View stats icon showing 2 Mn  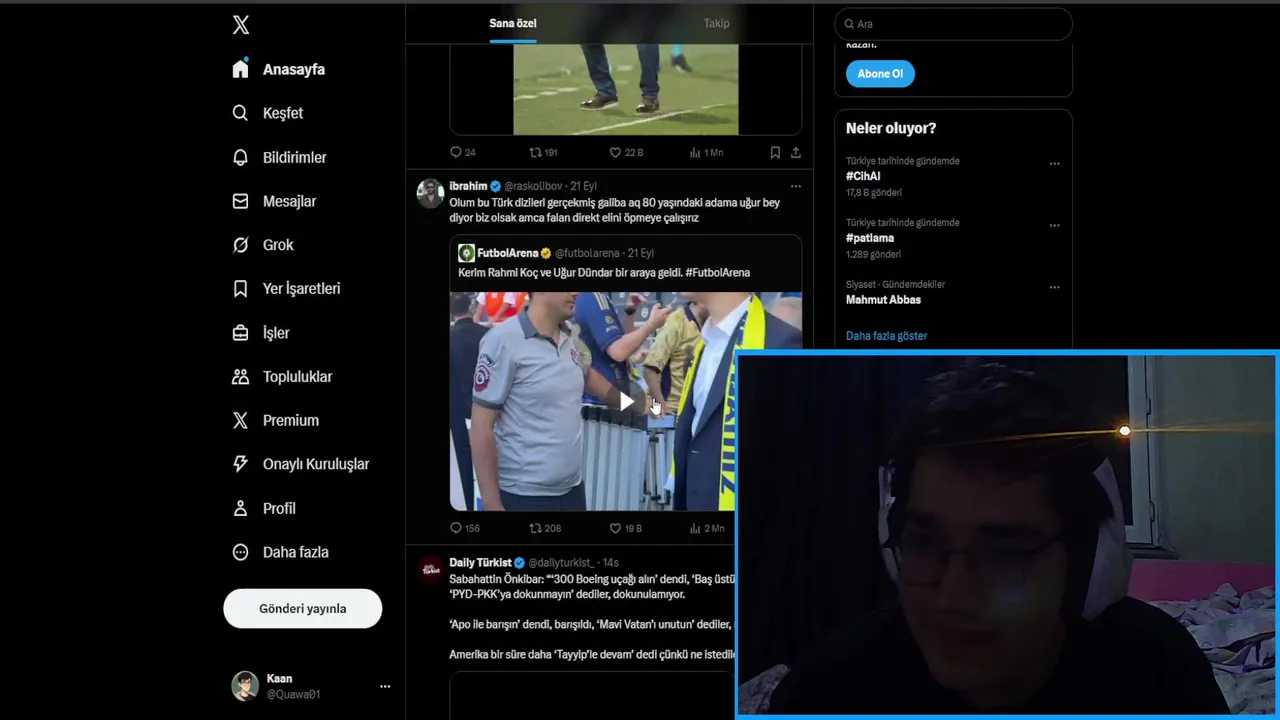coord(695,528)
